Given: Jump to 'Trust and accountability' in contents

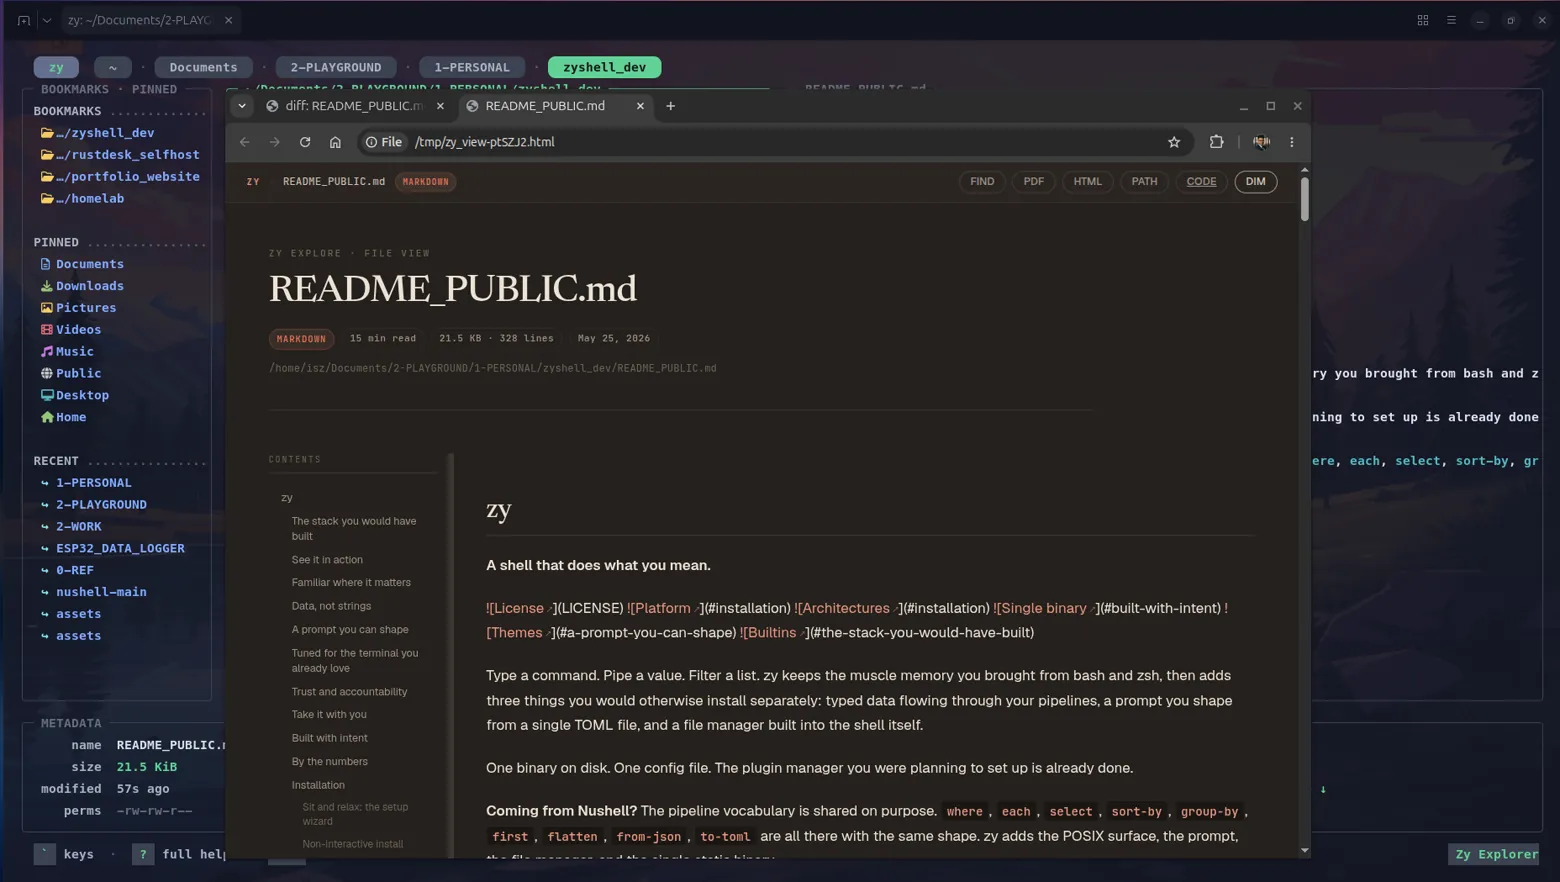Looking at the screenshot, I should tap(349, 692).
